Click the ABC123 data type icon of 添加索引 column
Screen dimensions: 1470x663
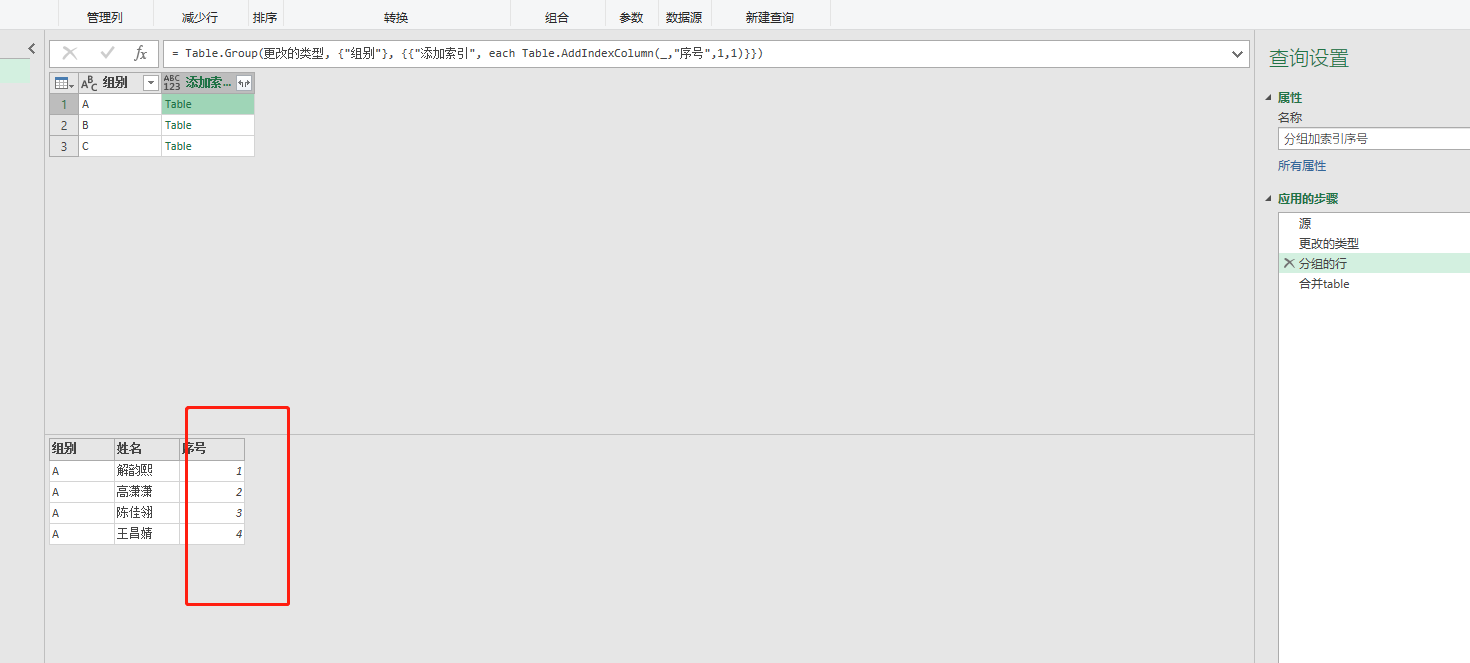(x=172, y=83)
